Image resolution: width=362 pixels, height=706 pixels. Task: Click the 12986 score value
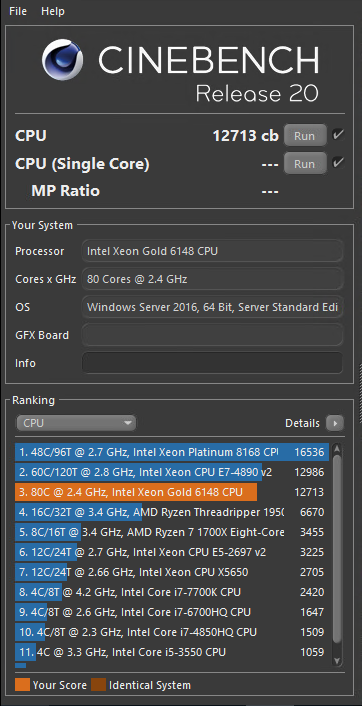[309, 472]
